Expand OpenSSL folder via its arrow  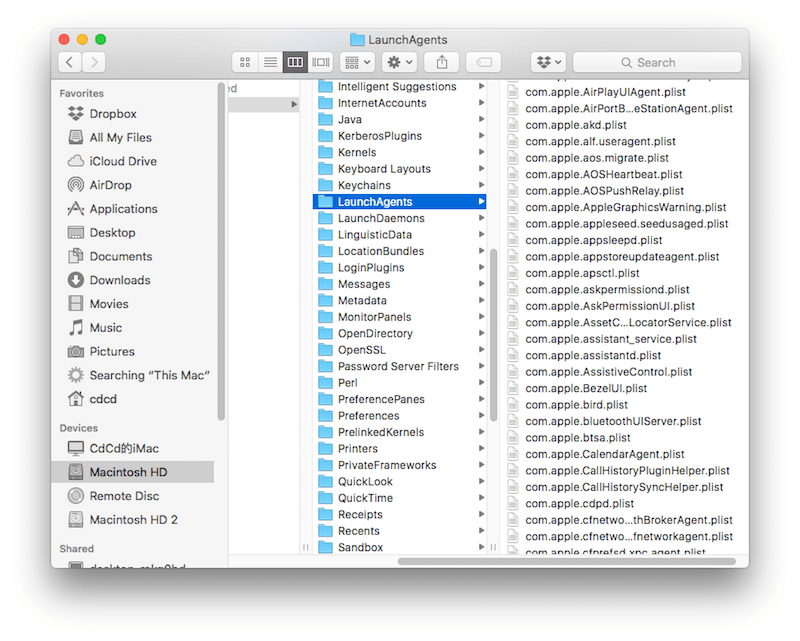point(481,350)
